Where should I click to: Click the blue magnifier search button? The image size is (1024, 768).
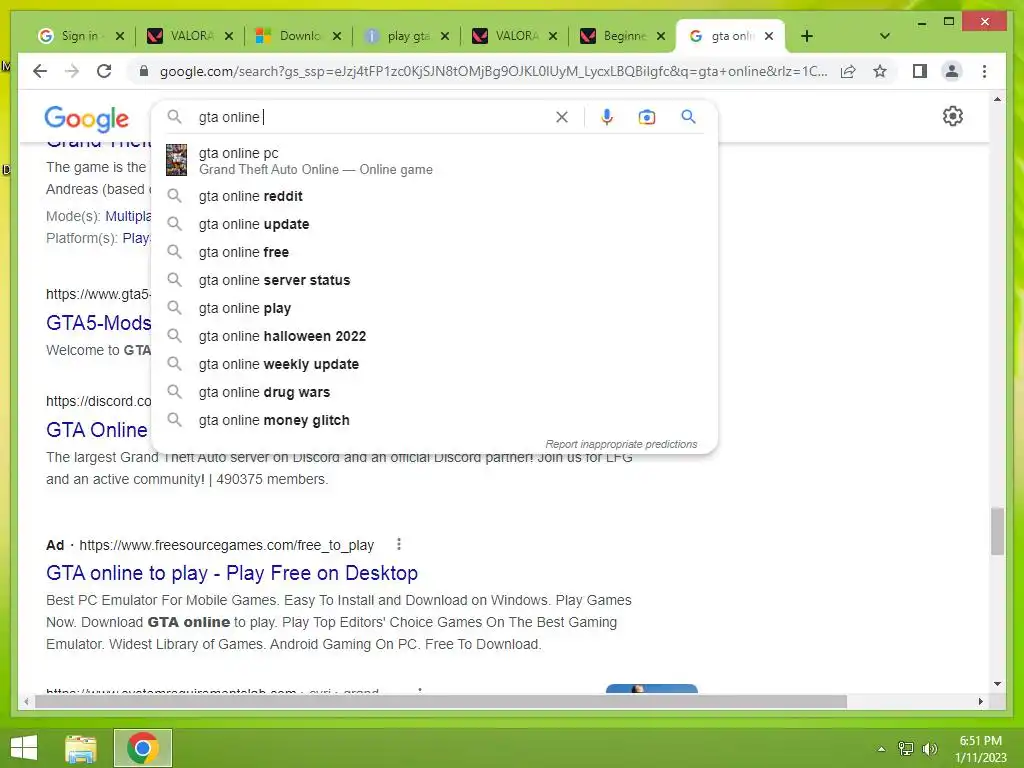pyautogui.click(x=688, y=117)
